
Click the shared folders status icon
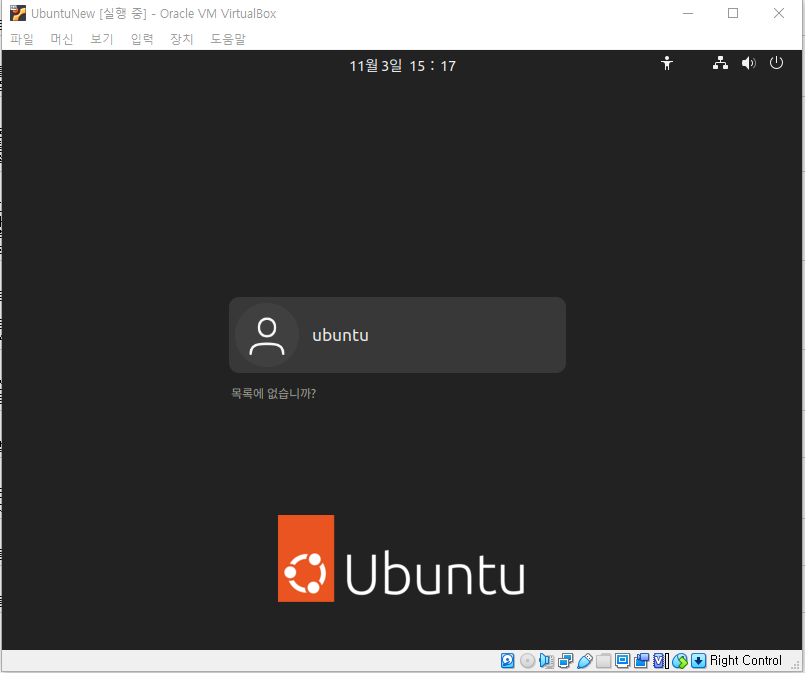[x=603, y=660]
